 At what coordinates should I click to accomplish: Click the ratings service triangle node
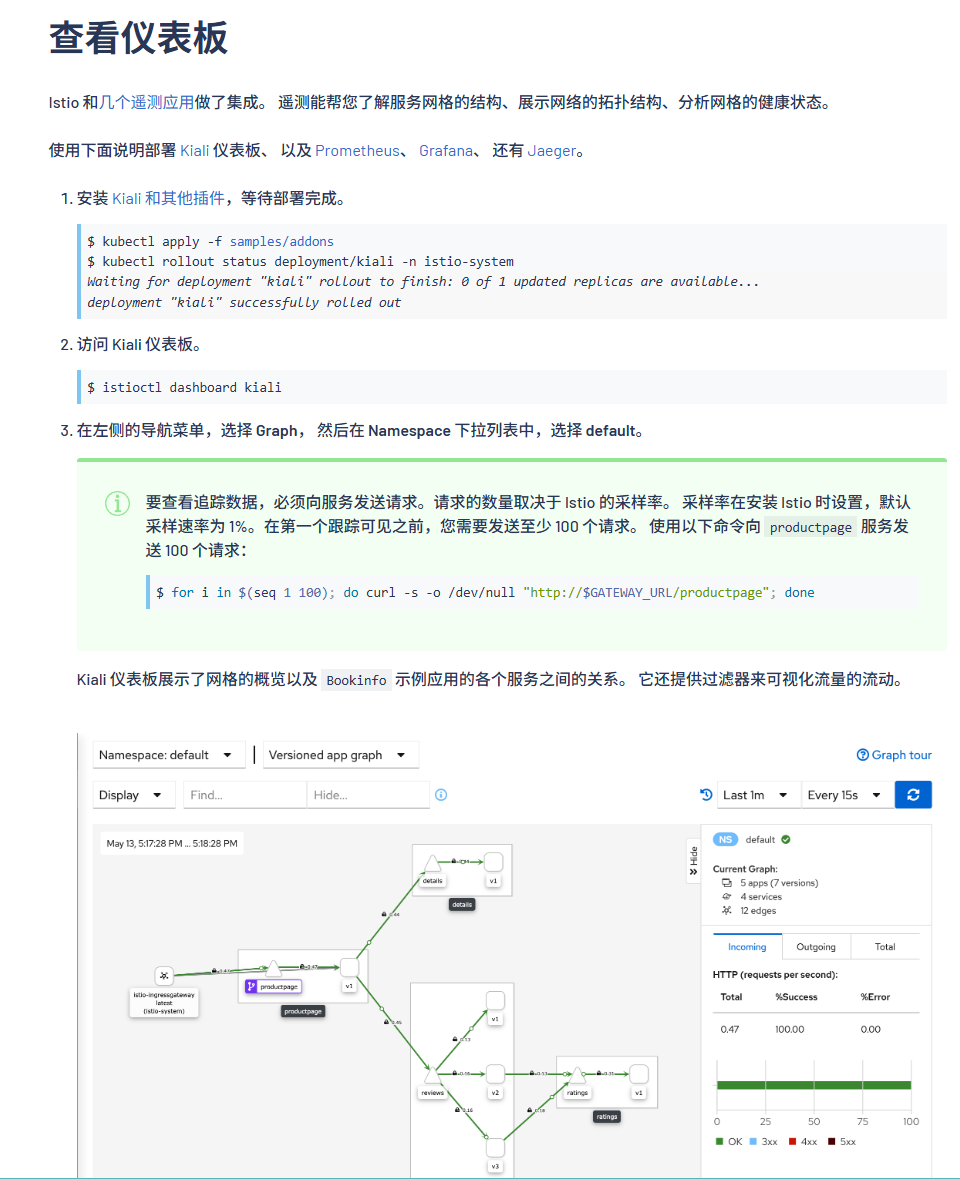pos(577,1076)
